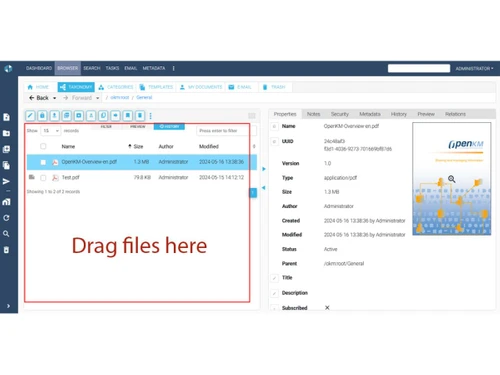Click the delete trash icon in the document toolbar
The image size is (500, 375).
pyautogui.click(x=140, y=116)
